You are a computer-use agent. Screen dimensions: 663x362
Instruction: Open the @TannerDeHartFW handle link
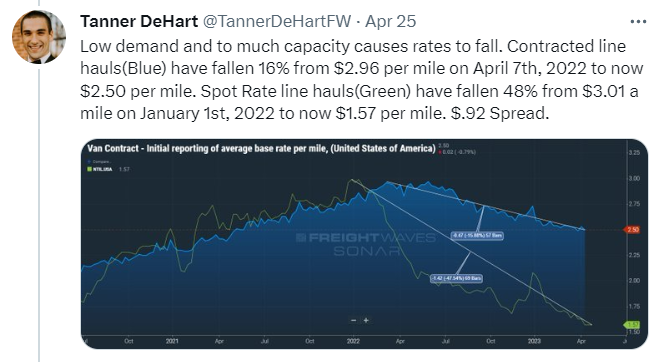pyautogui.click(x=277, y=21)
